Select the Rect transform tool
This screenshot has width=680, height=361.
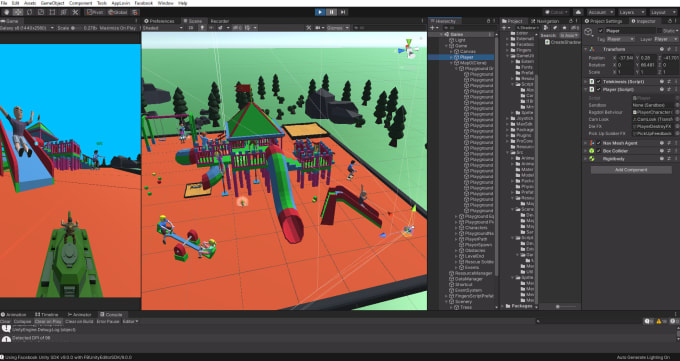click(x=52, y=12)
